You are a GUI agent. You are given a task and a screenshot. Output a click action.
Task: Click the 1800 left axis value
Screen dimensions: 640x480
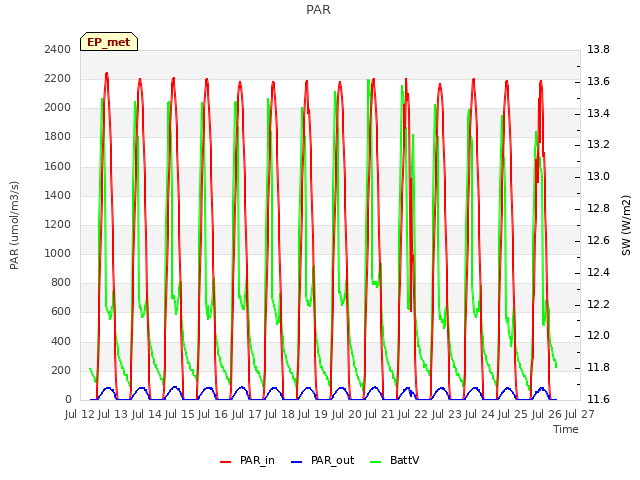pyautogui.click(x=58, y=136)
